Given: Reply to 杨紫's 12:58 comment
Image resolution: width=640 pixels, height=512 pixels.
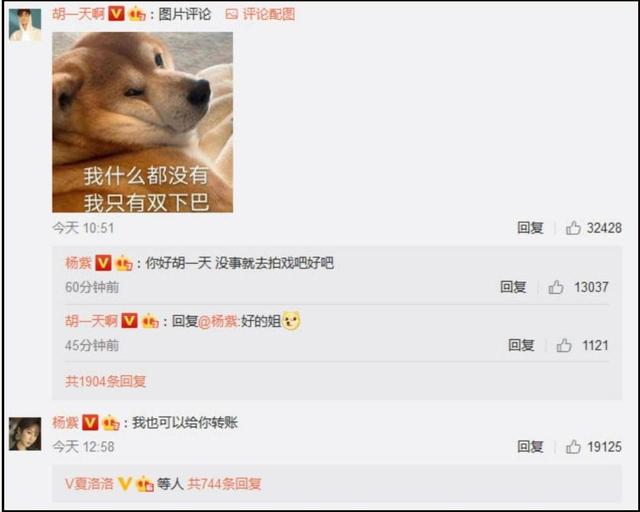Looking at the screenshot, I should 530,447.
